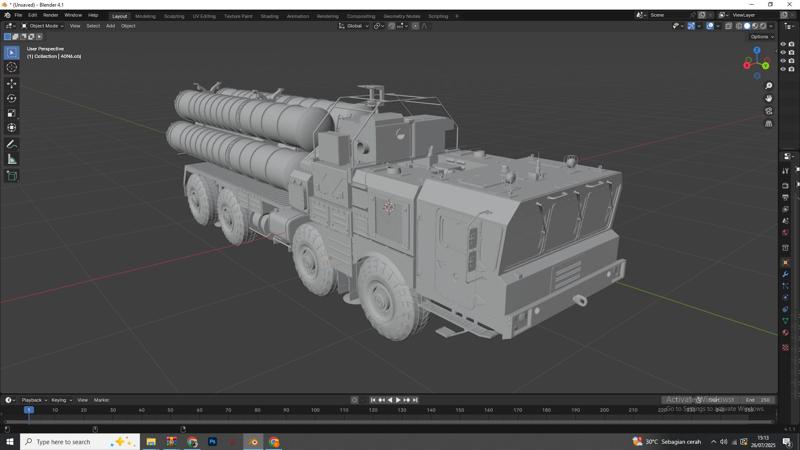Switch to the Modeling workspace tab
This screenshot has height=450, width=800.
pos(145,16)
